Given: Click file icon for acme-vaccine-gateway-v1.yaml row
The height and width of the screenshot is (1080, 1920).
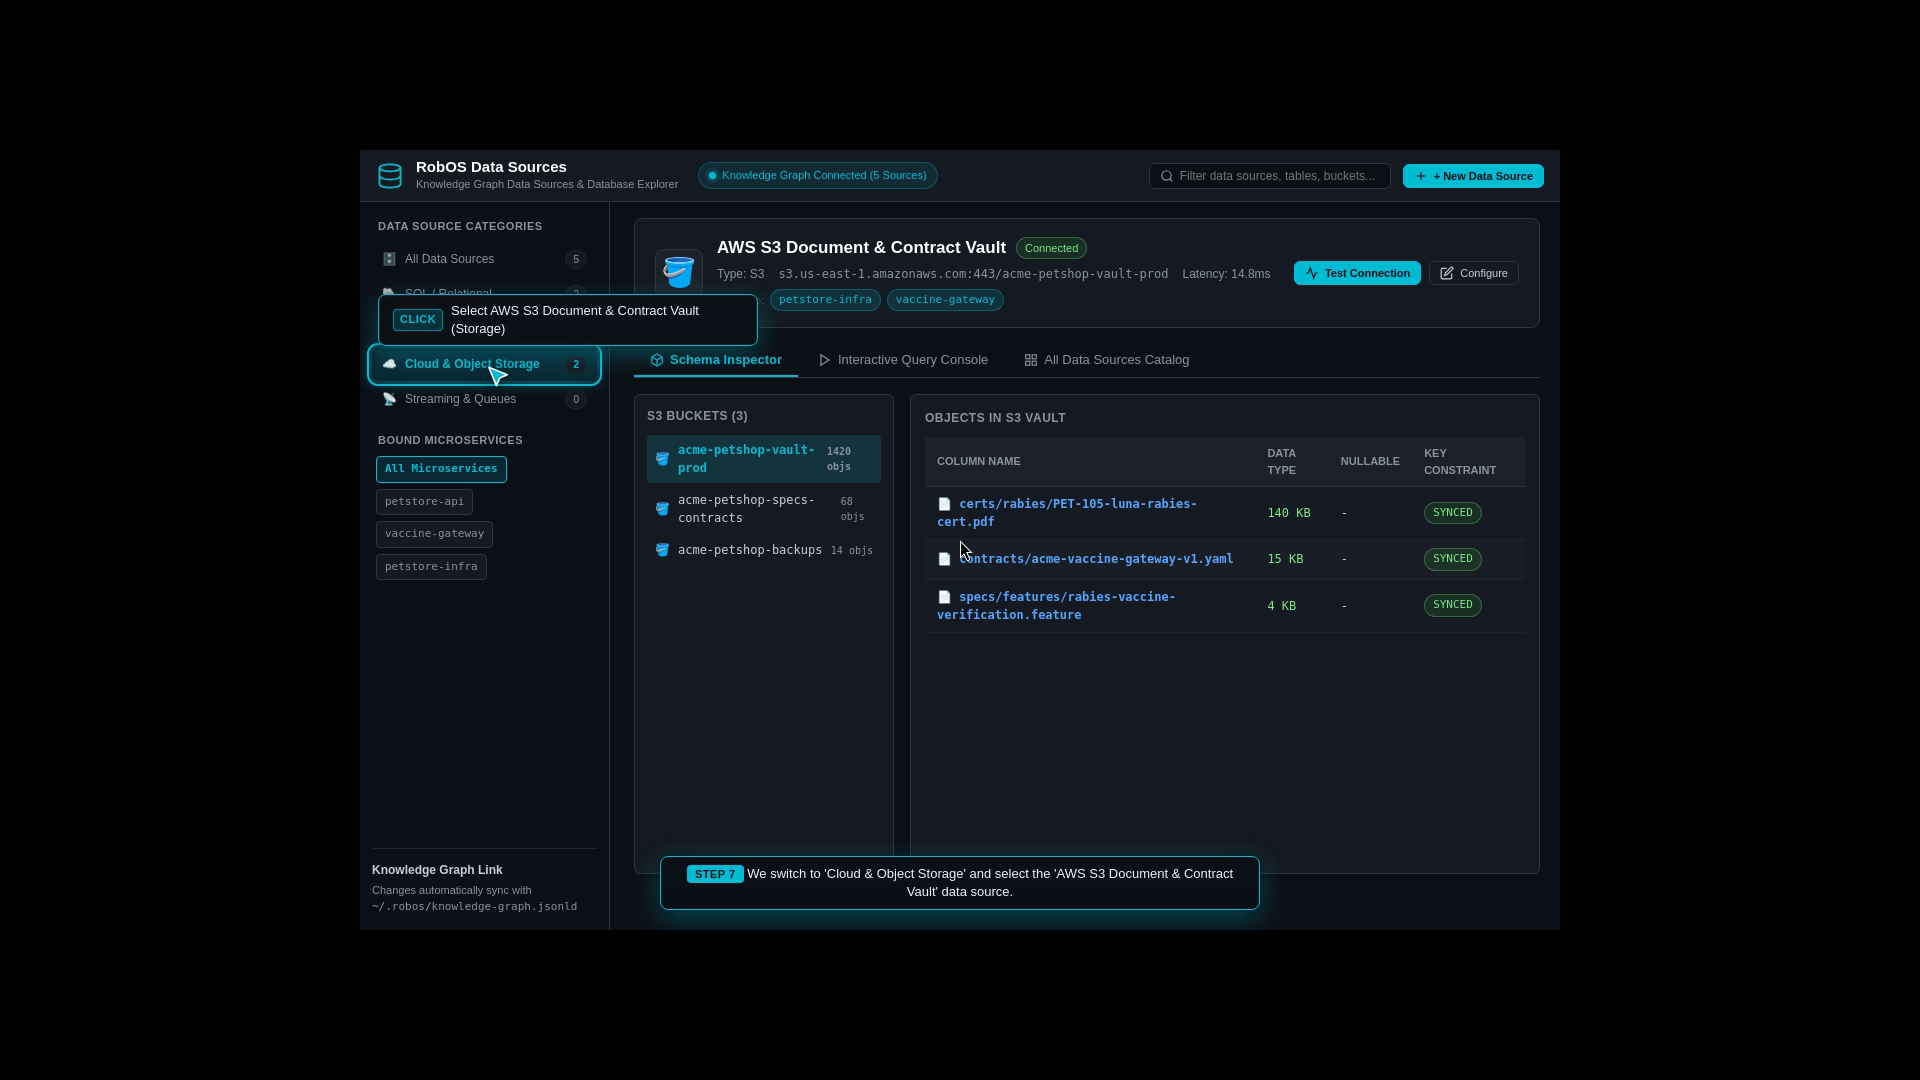Looking at the screenshot, I should tap(944, 559).
